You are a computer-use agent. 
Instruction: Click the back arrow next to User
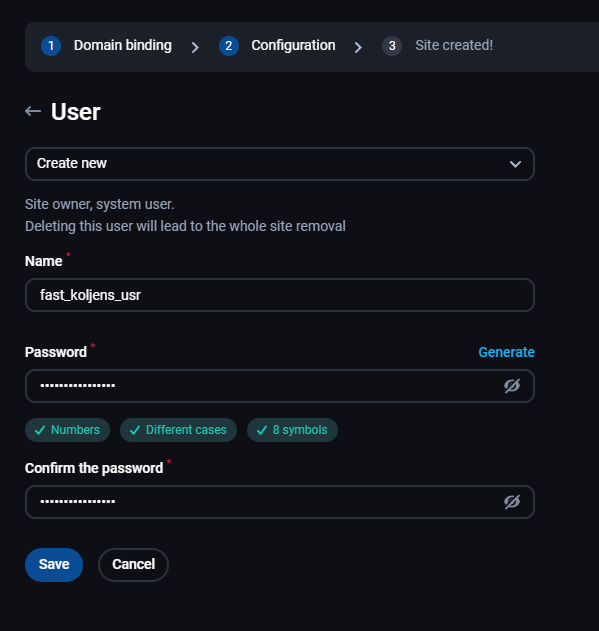[x=33, y=111]
